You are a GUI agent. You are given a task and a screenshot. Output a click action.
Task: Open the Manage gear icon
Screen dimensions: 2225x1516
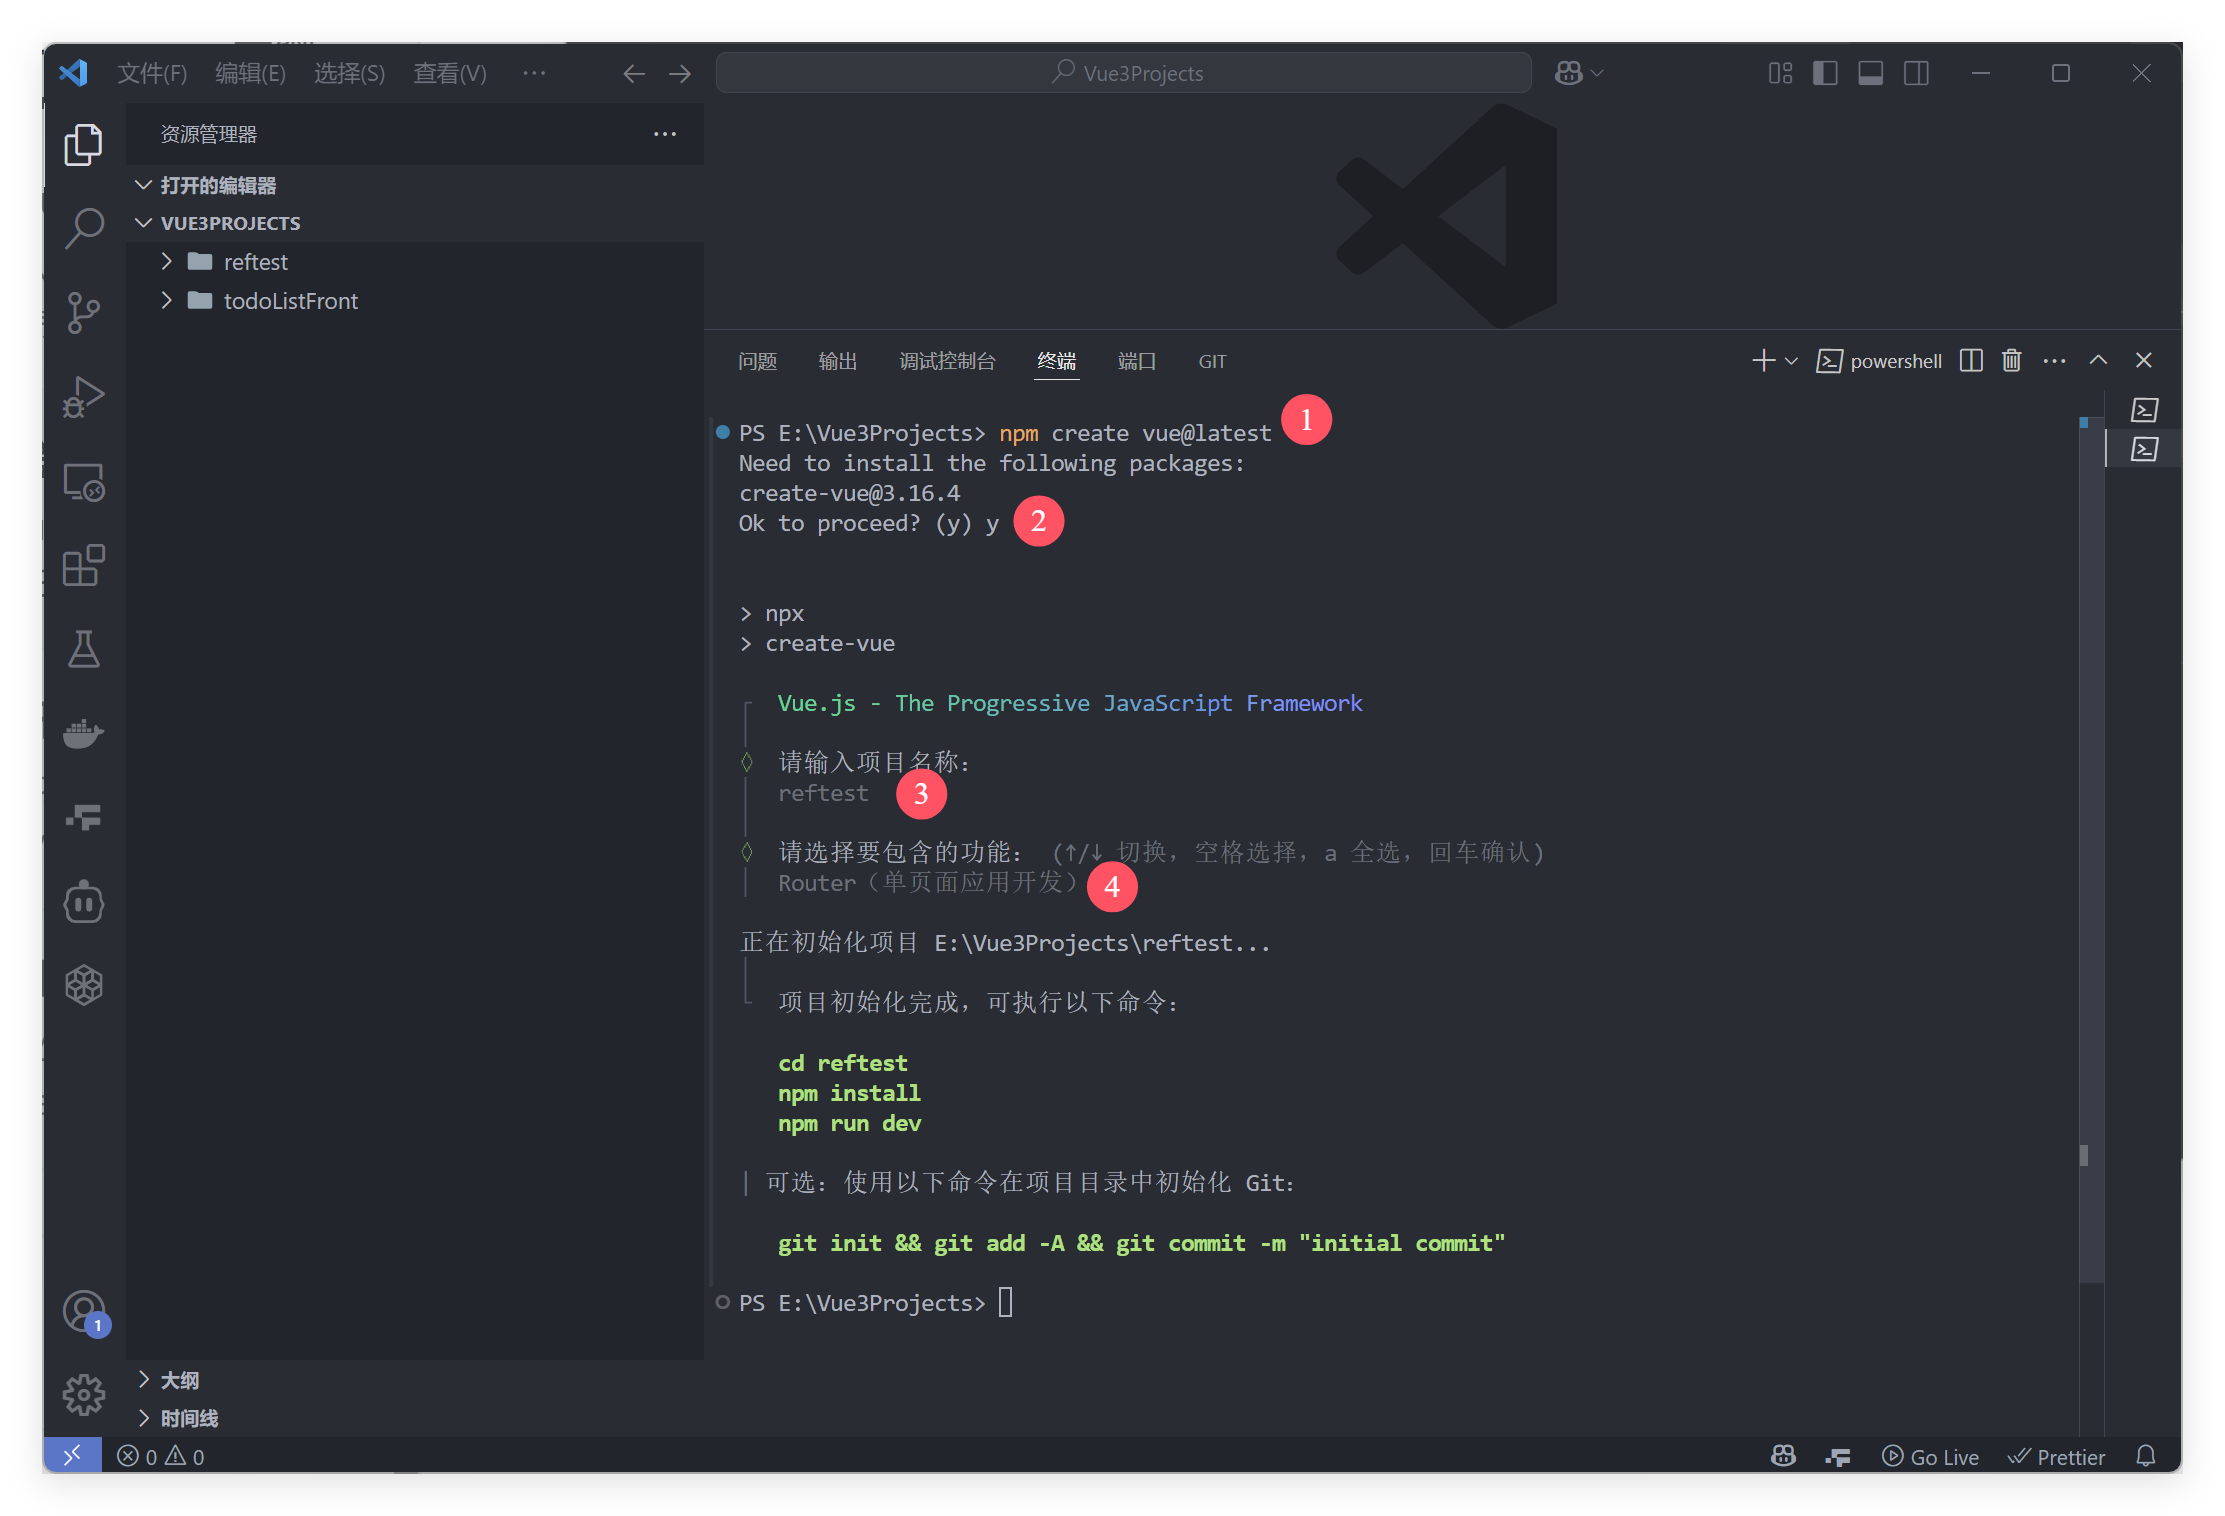pos(83,1394)
